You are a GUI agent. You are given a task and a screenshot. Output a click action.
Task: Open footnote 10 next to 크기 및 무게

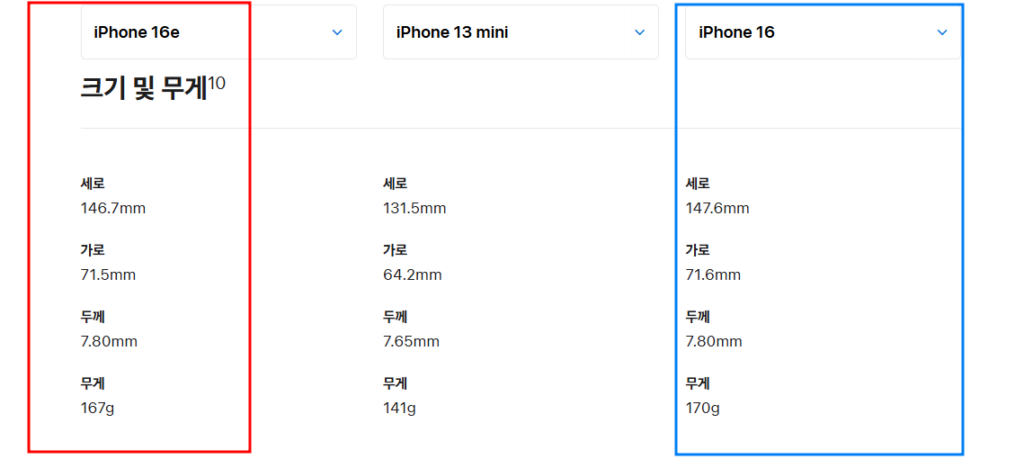tap(217, 84)
